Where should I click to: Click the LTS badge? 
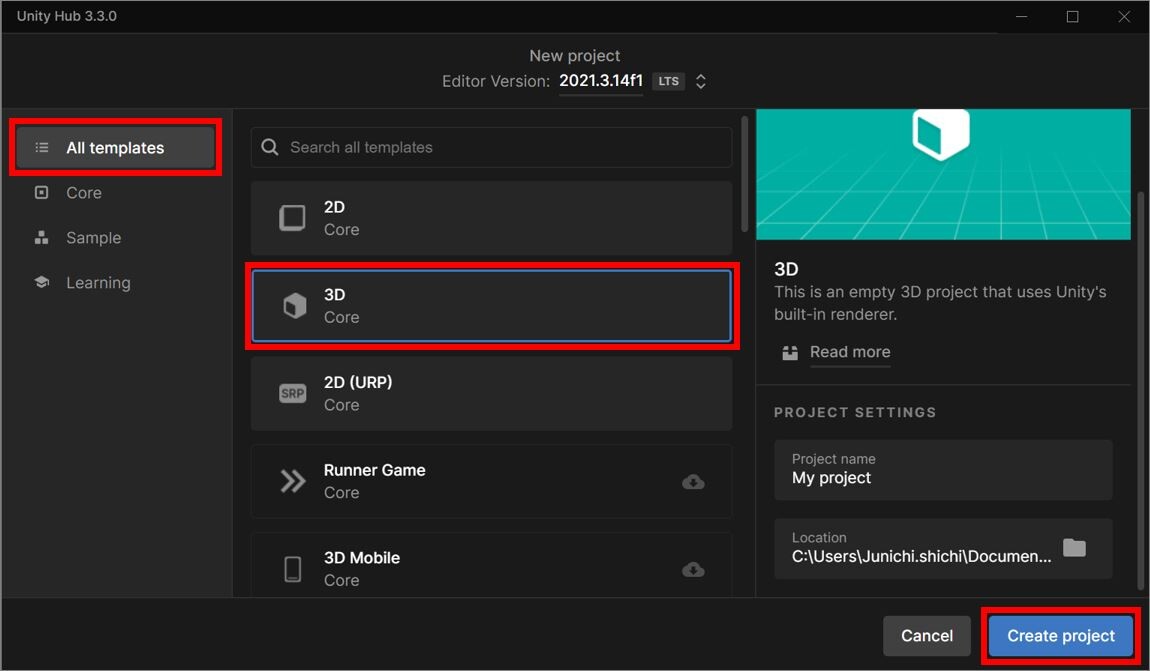pyautogui.click(x=668, y=81)
